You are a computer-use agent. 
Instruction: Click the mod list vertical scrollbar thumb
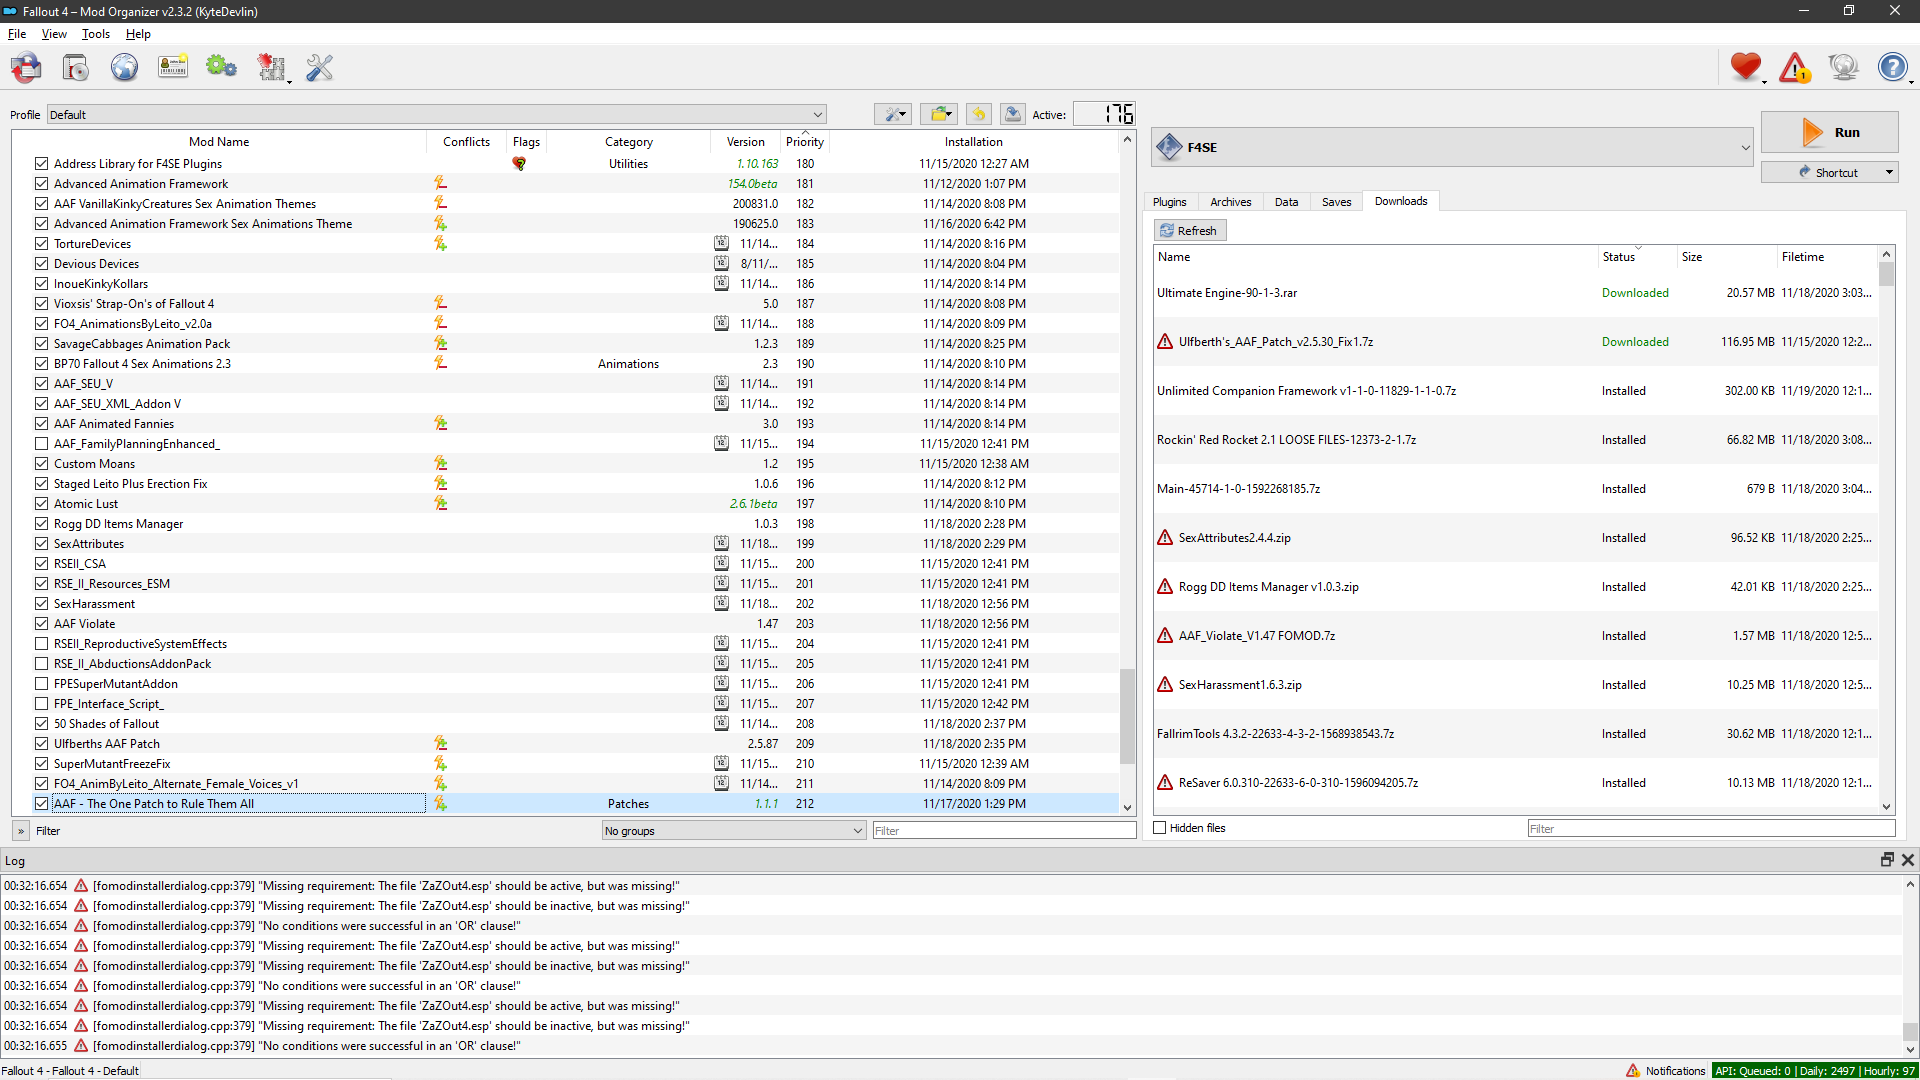pyautogui.click(x=1127, y=716)
